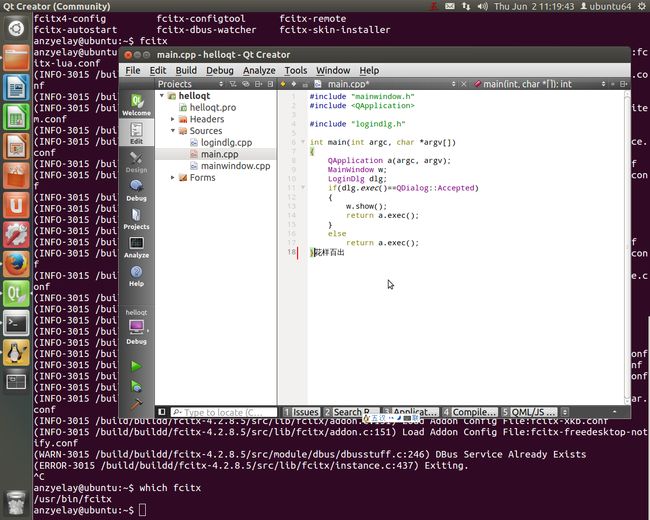This screenshot has width=650, height=520.
Task: Expand the Forms folder
Action: click(173, 178)
